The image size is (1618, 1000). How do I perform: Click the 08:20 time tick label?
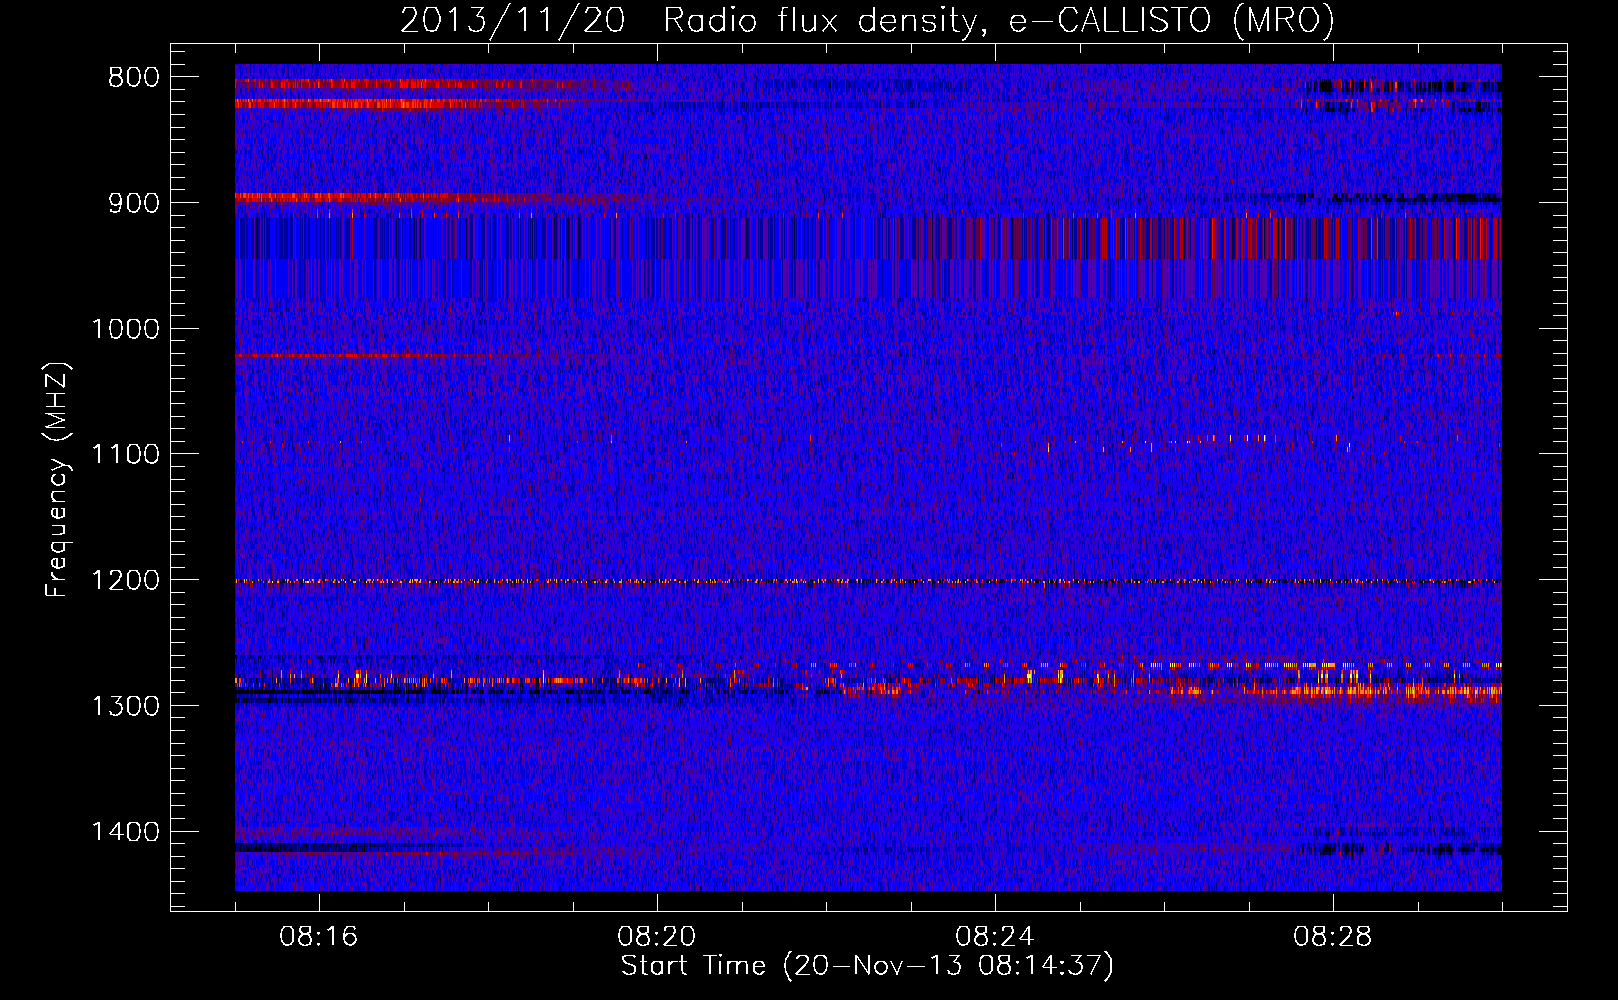pyautogui.click(x=657, y=937)
